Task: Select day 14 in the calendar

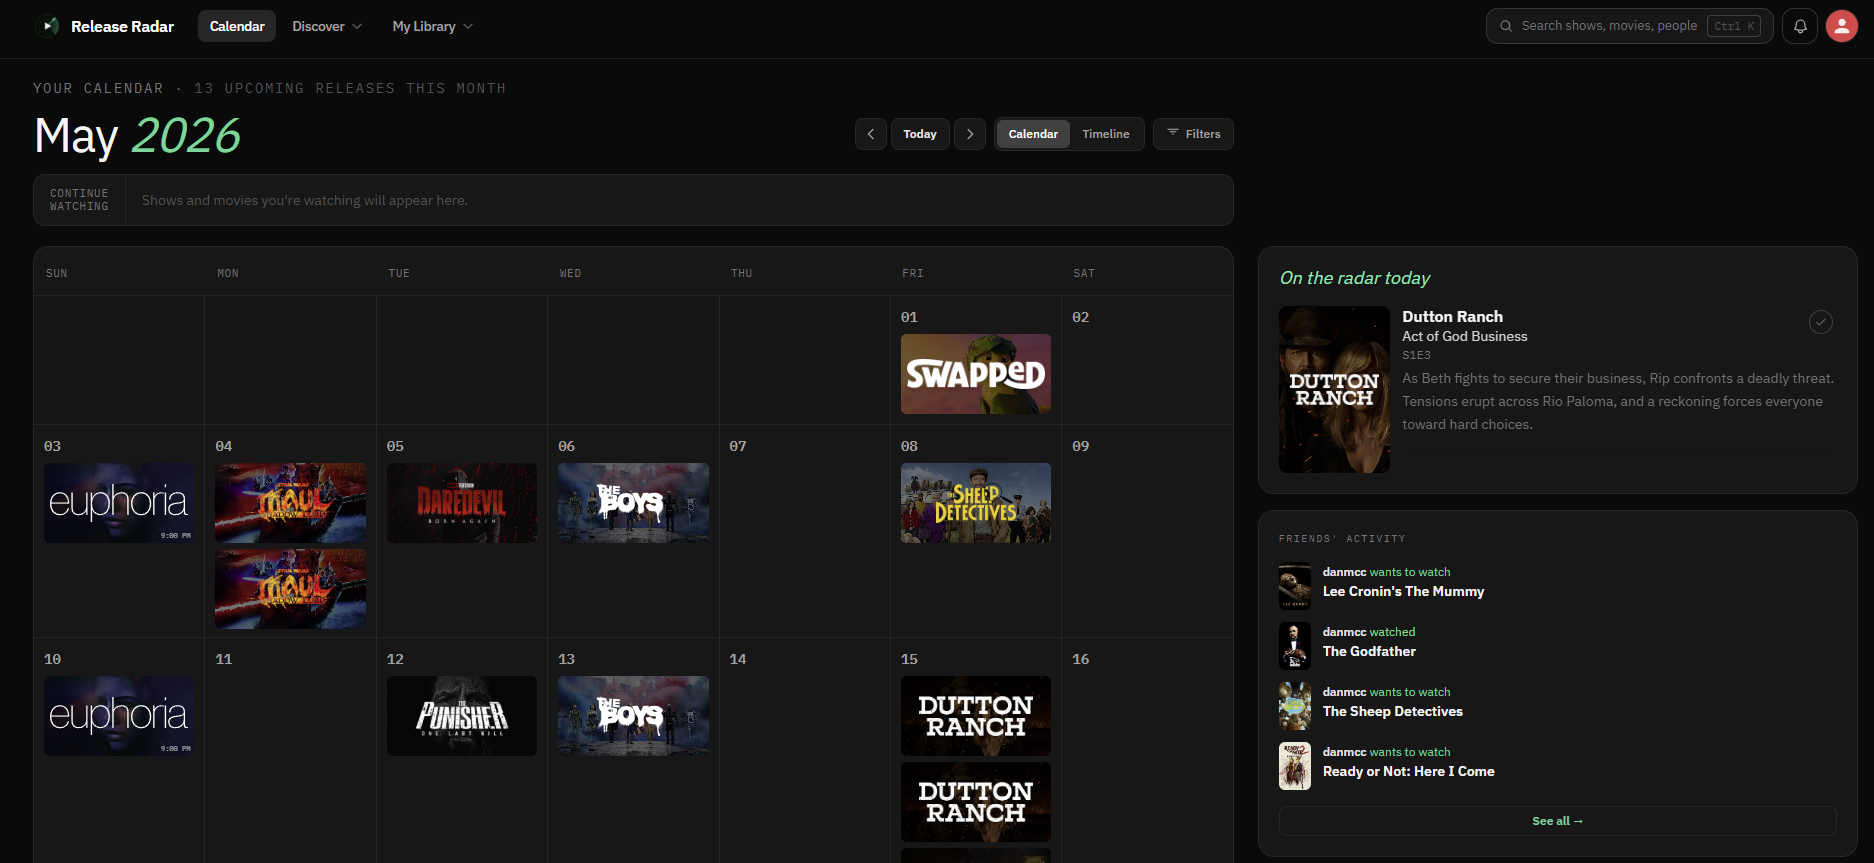Action: 805,750
